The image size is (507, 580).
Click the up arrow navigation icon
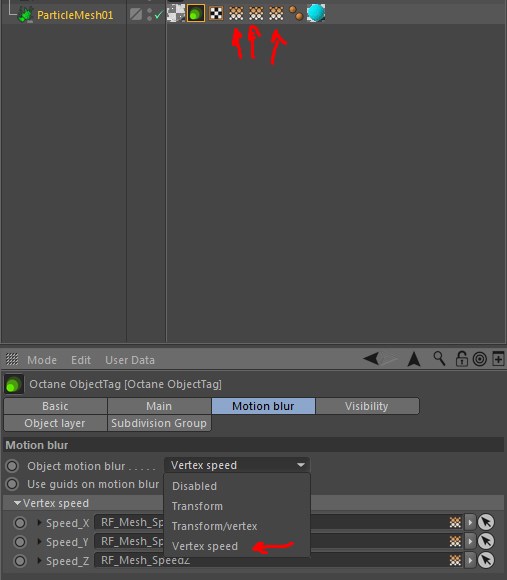click(x=414, y=359)
